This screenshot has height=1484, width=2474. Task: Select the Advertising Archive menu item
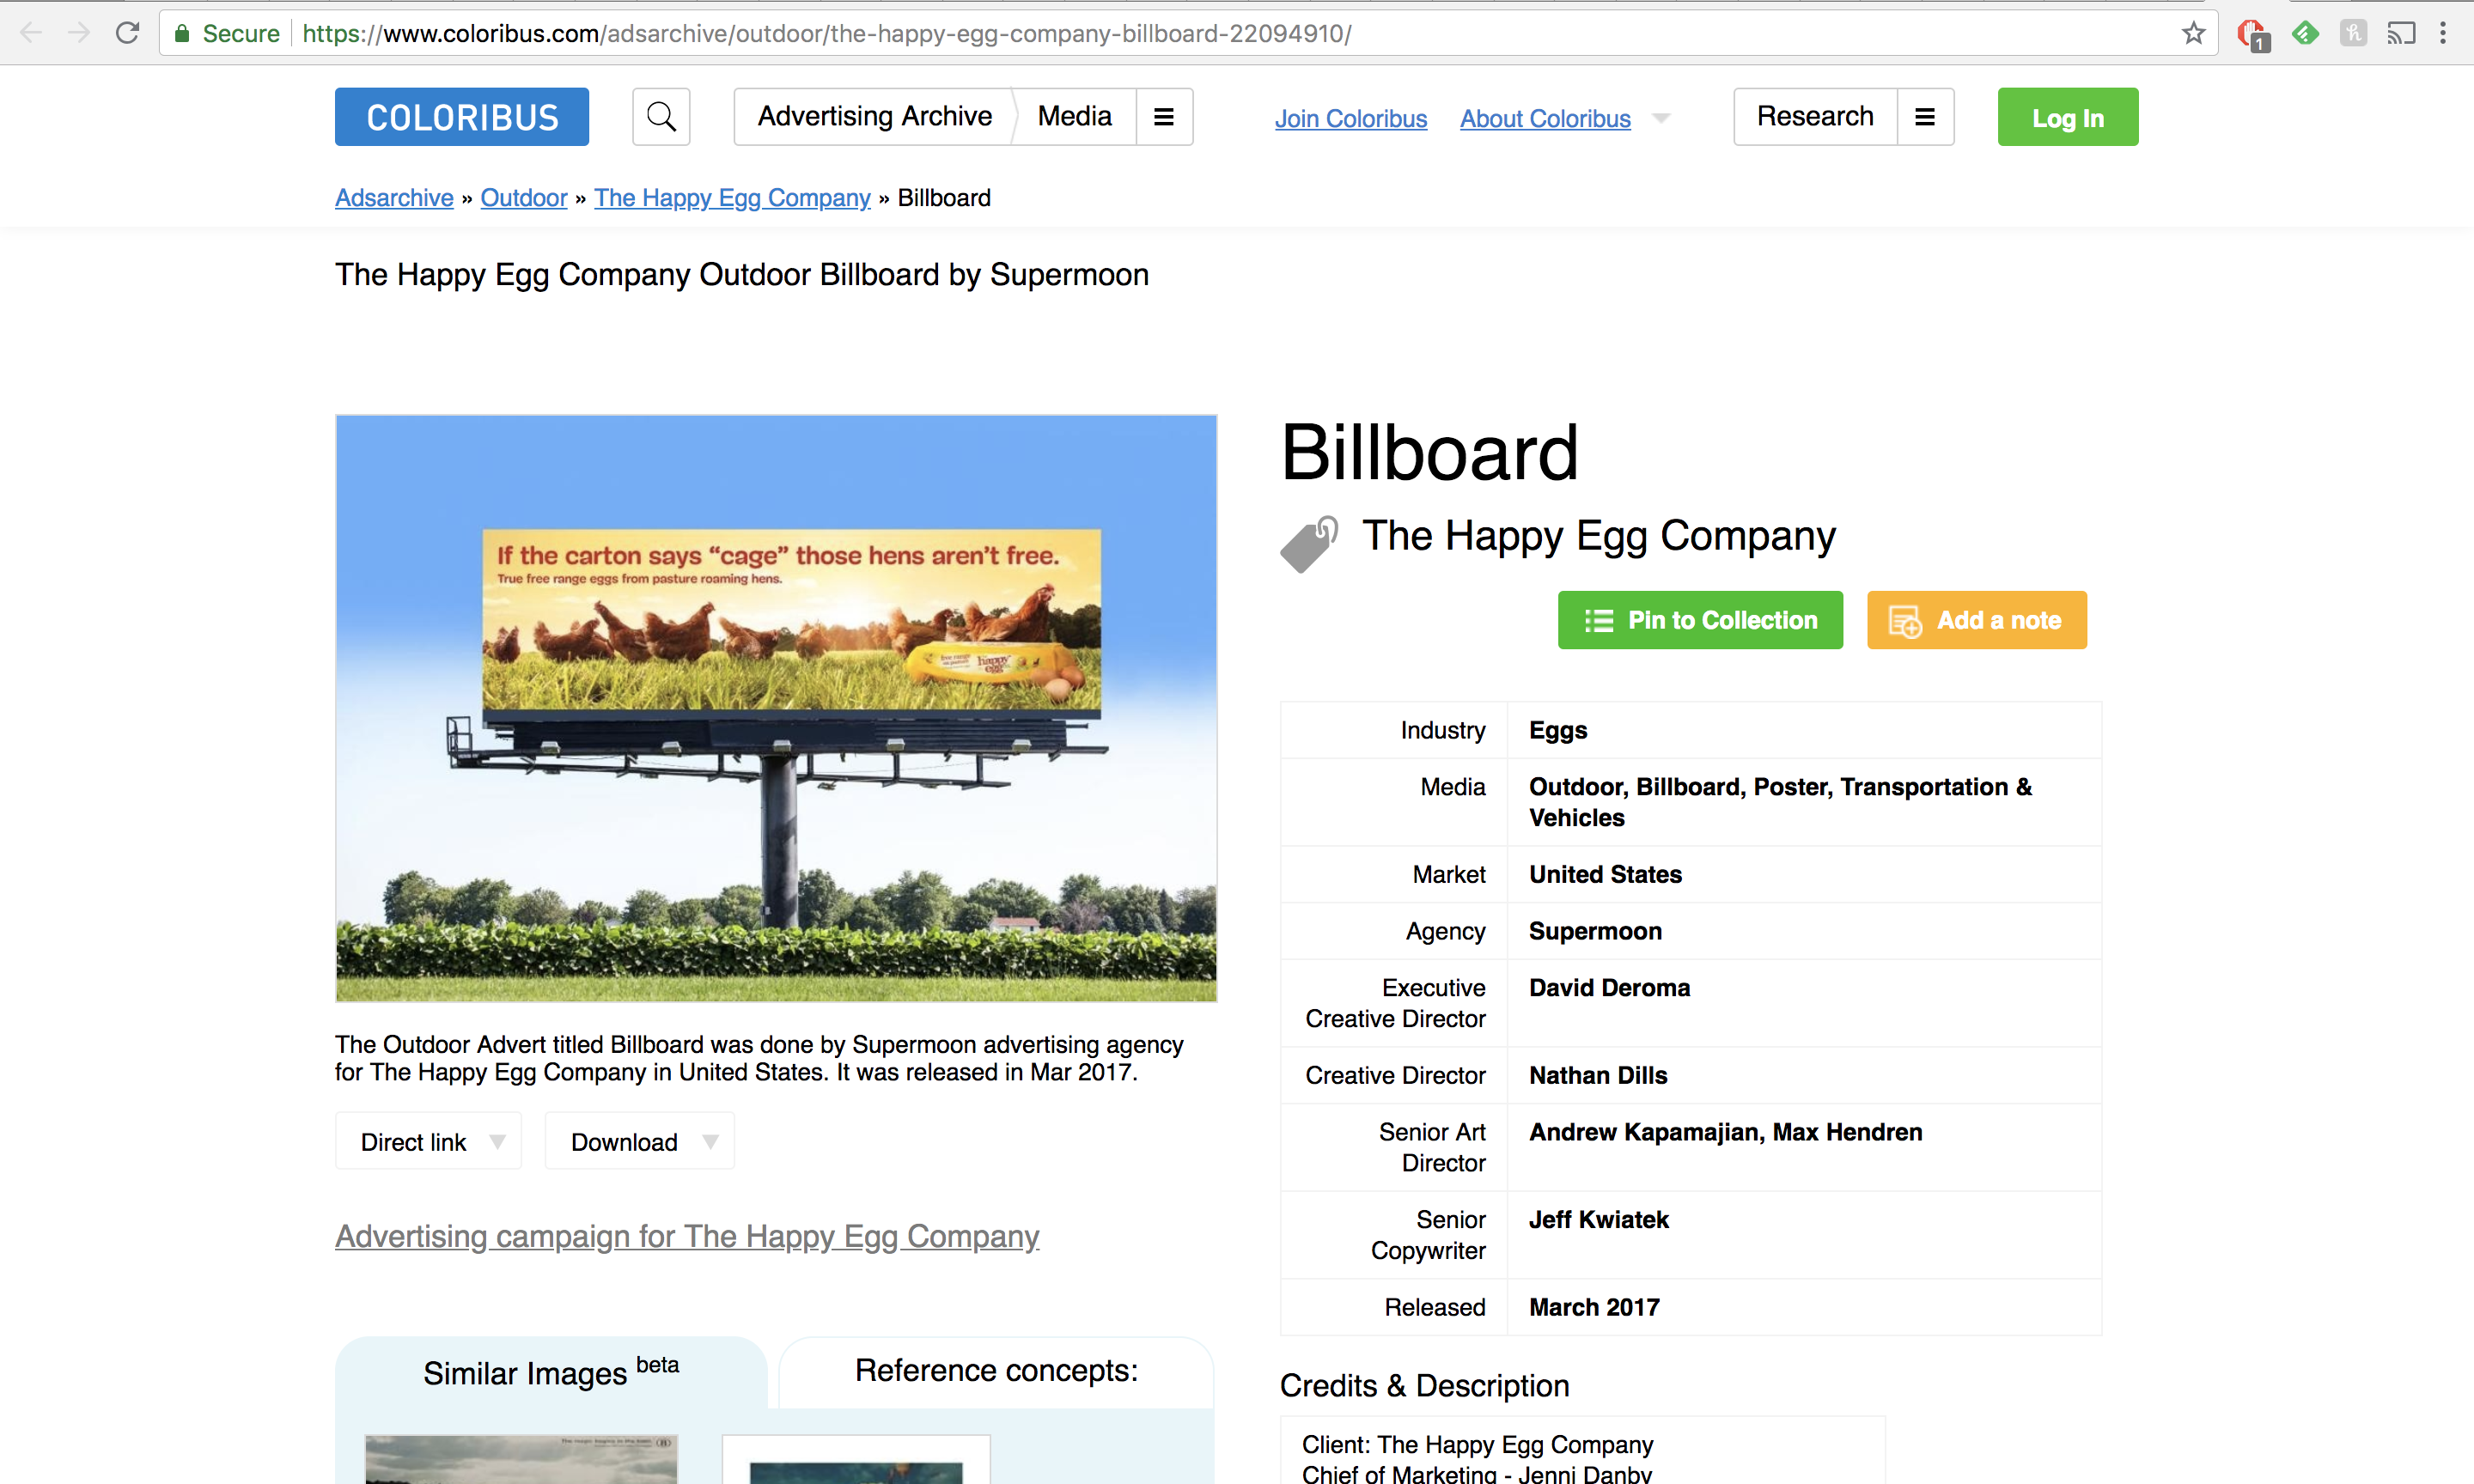pyautogui.click(x=874, y=117)
